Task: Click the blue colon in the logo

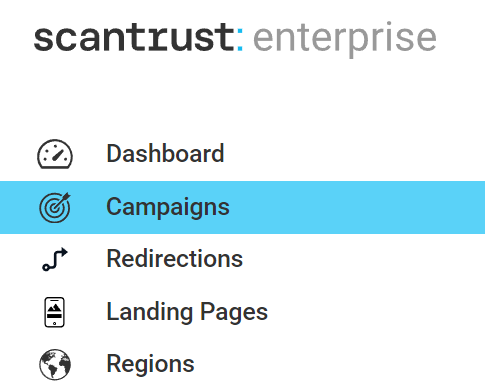Action: (240, 40)
